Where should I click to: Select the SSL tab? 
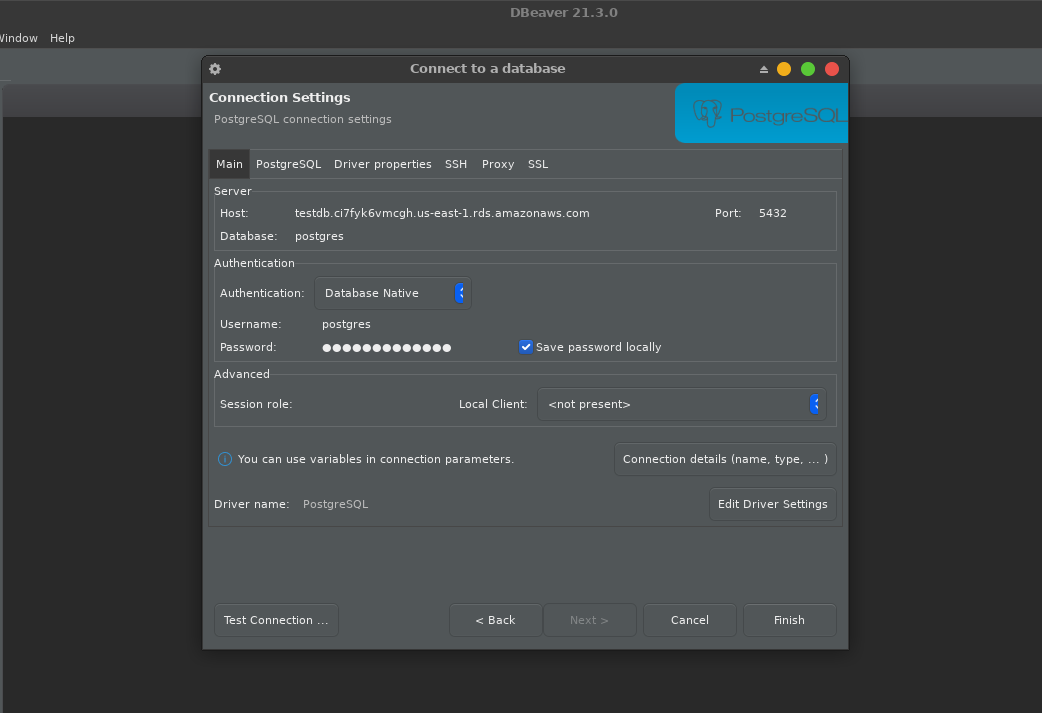coord(538,164)
